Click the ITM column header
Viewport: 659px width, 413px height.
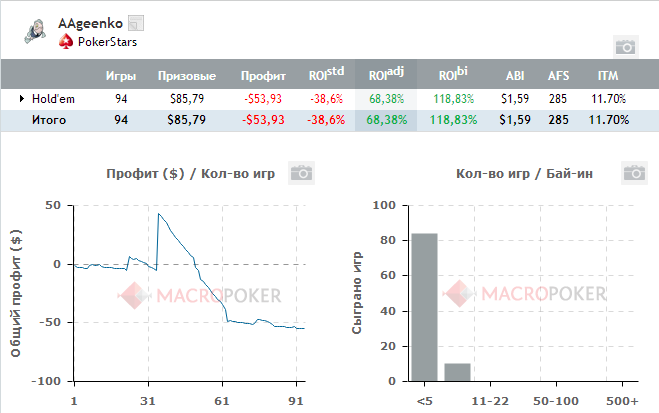[x=608, y=75]
